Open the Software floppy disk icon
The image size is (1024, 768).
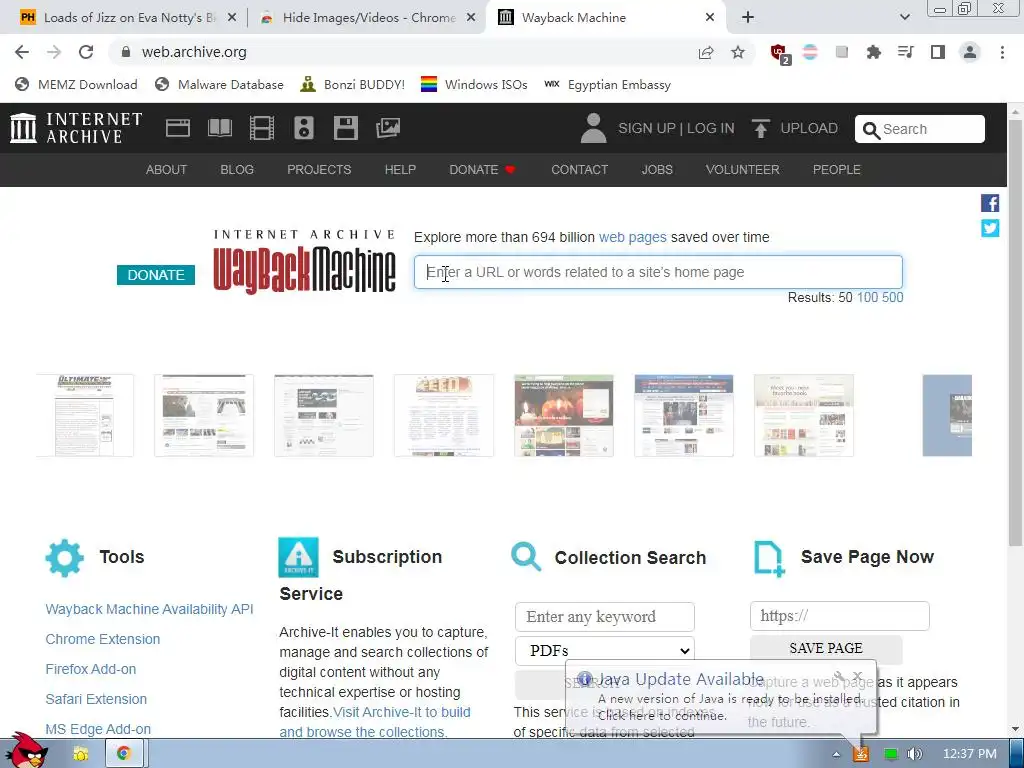345,128
